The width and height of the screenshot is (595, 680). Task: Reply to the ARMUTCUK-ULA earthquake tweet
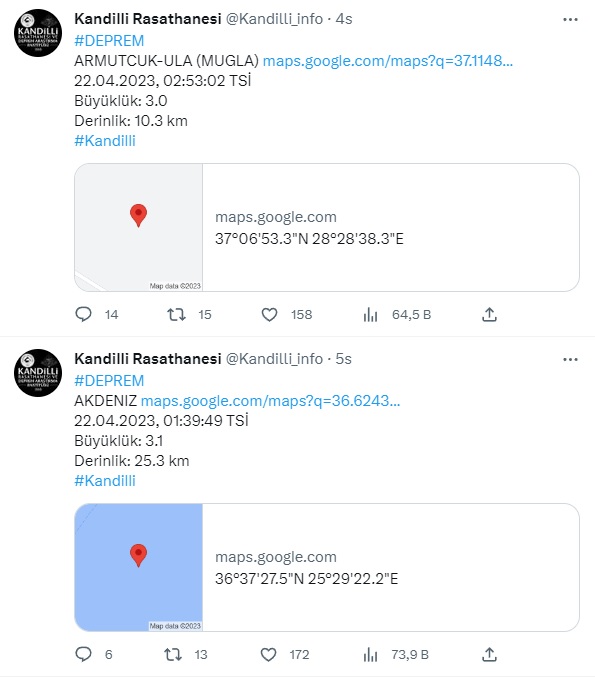click(83, 314)
